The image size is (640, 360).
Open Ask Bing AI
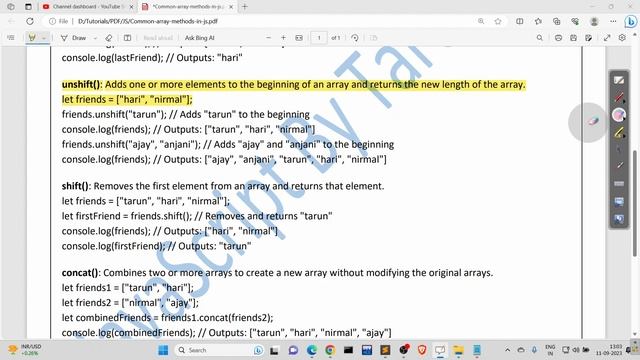200,38
